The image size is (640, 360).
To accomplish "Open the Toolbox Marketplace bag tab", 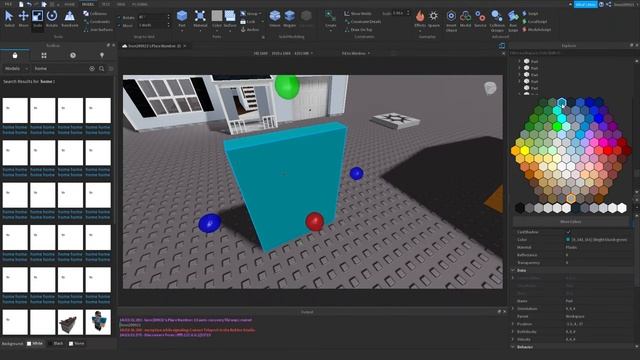I will [15, 55].
